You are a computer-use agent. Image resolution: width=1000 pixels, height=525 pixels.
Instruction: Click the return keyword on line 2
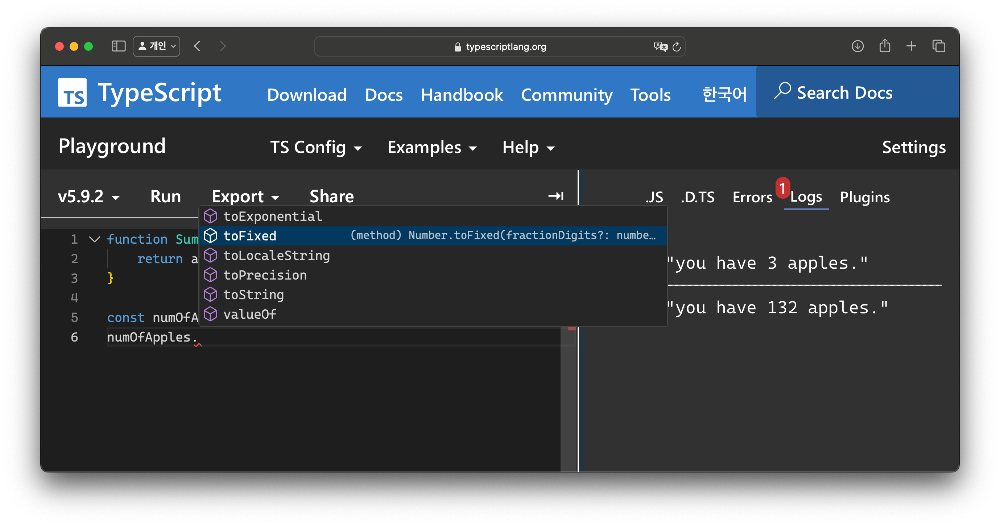click(x=160, y=258)
